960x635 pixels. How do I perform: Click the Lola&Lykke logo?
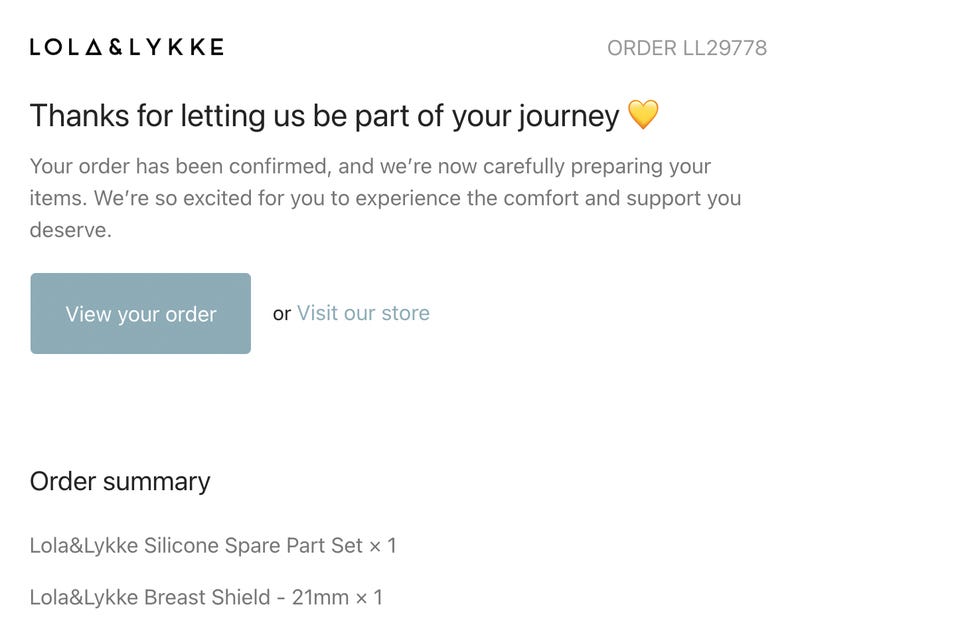coord(126,47)
